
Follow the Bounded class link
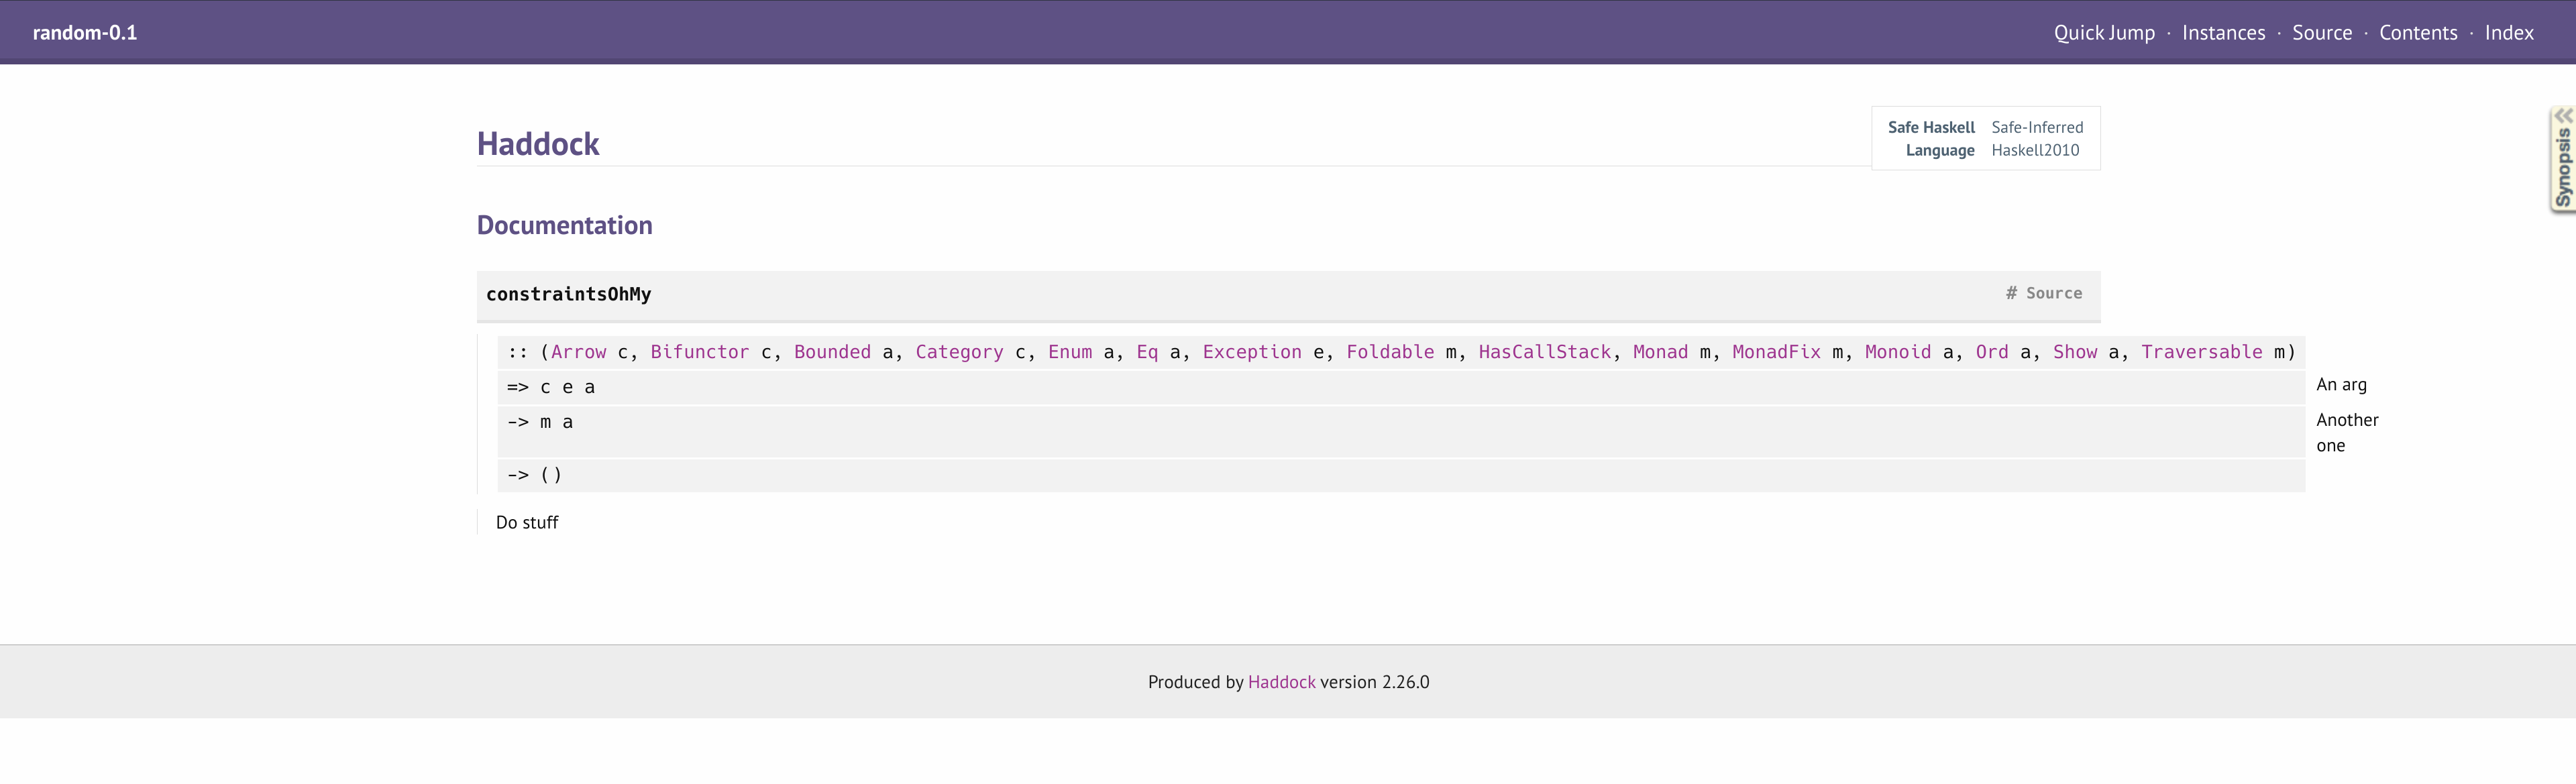tap(832, 352)
